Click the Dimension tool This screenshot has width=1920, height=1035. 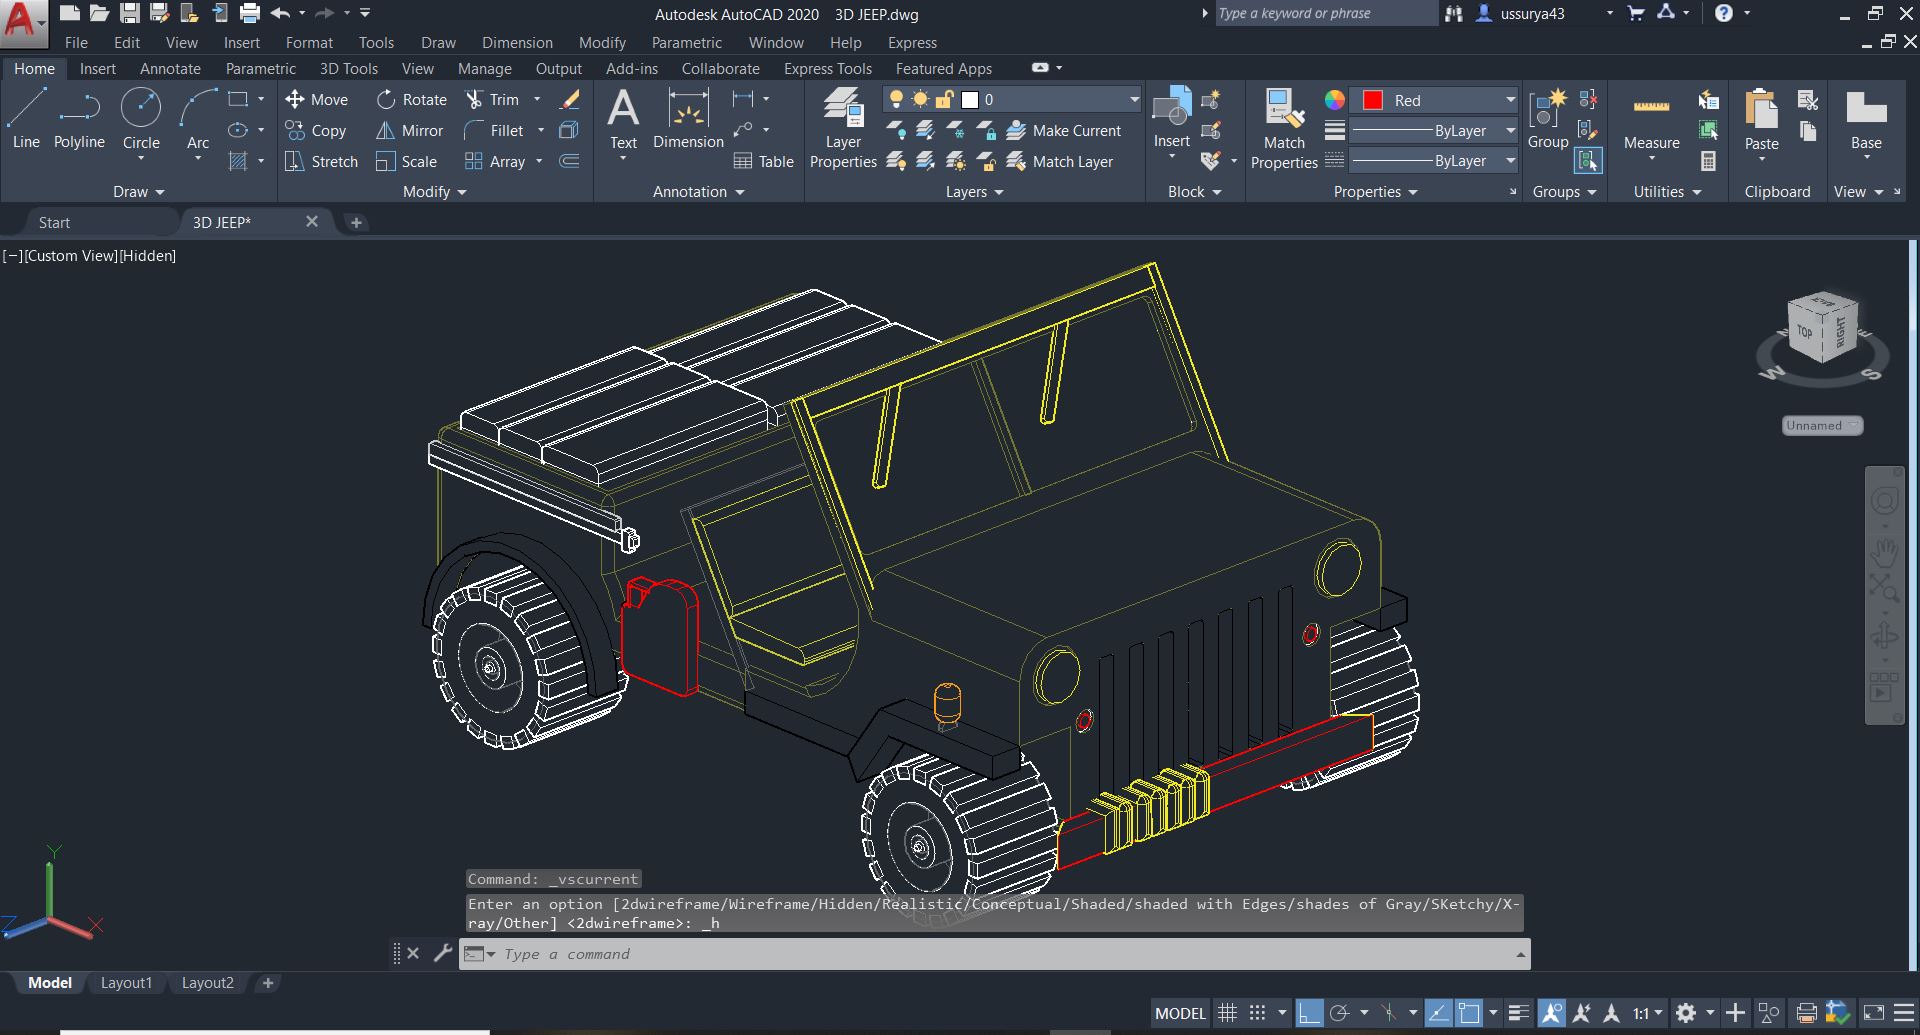[x=688, y=119]
